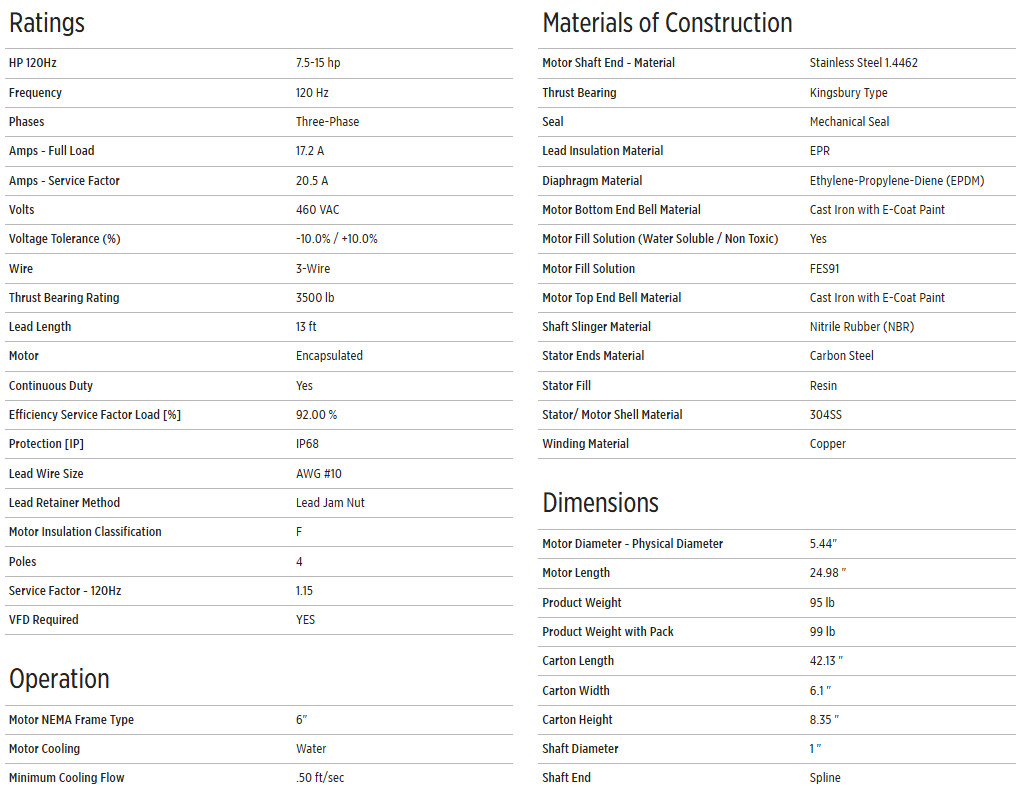Click the Product Weight with Pack label

click(608, 632)
